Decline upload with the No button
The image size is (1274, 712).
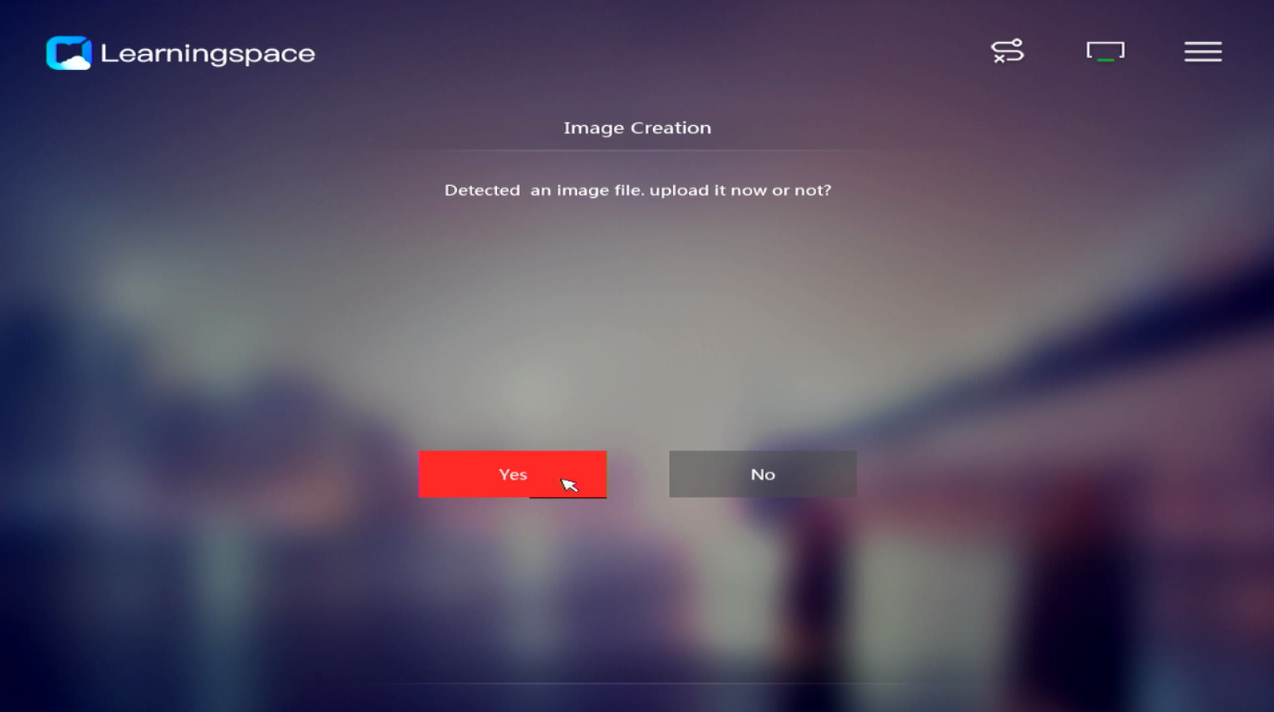click(x=762, y=474)
